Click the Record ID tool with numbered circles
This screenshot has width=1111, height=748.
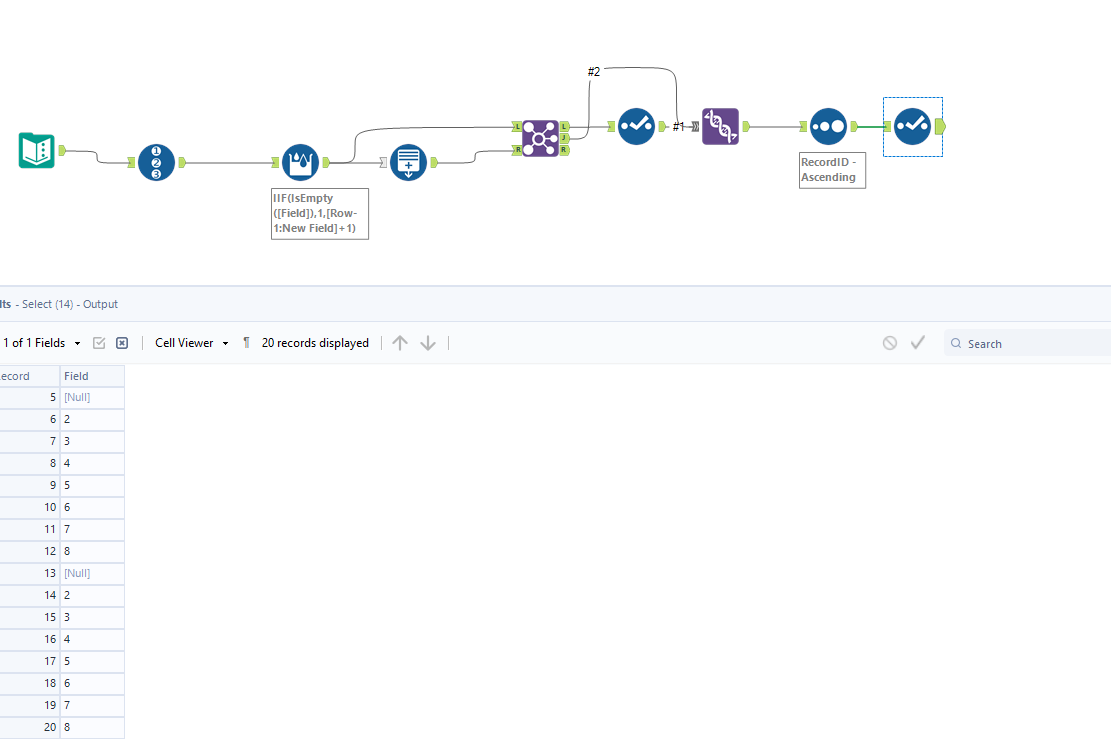155,162
